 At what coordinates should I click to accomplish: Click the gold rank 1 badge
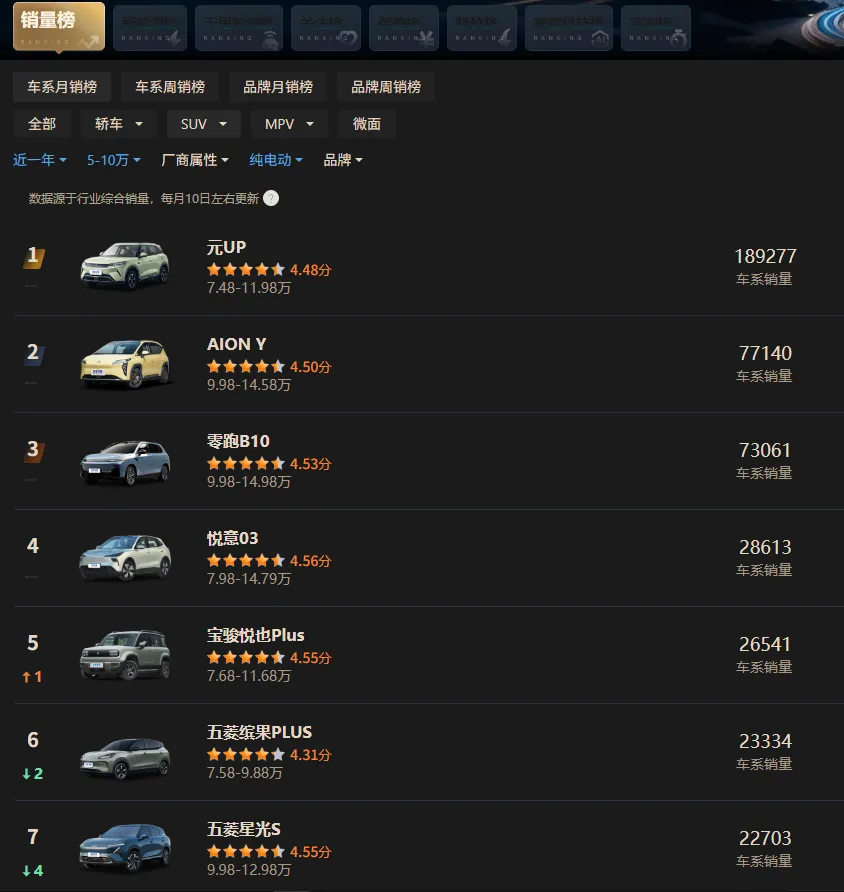pos(34,256)
